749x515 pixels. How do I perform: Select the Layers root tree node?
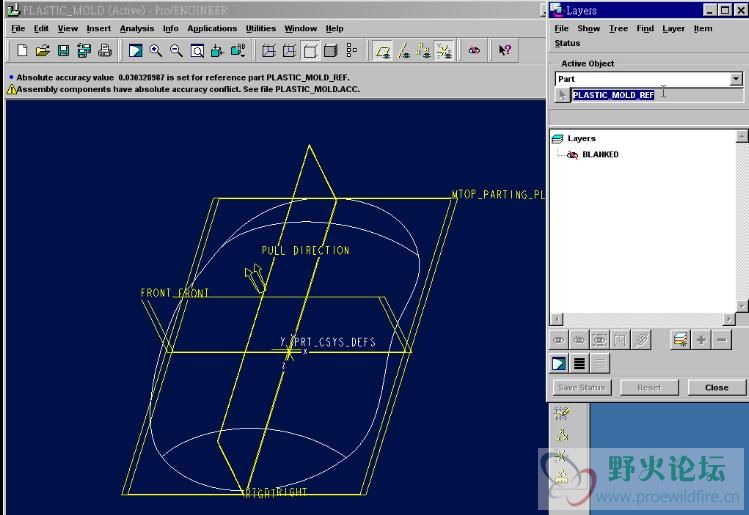tap(574, 139)
